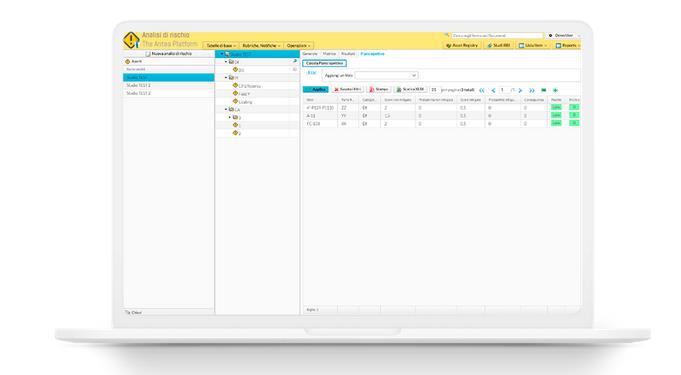Click the Item column header in the table
Image resolution: width=681 pixels, height=375 pixels.
(321, 100)
